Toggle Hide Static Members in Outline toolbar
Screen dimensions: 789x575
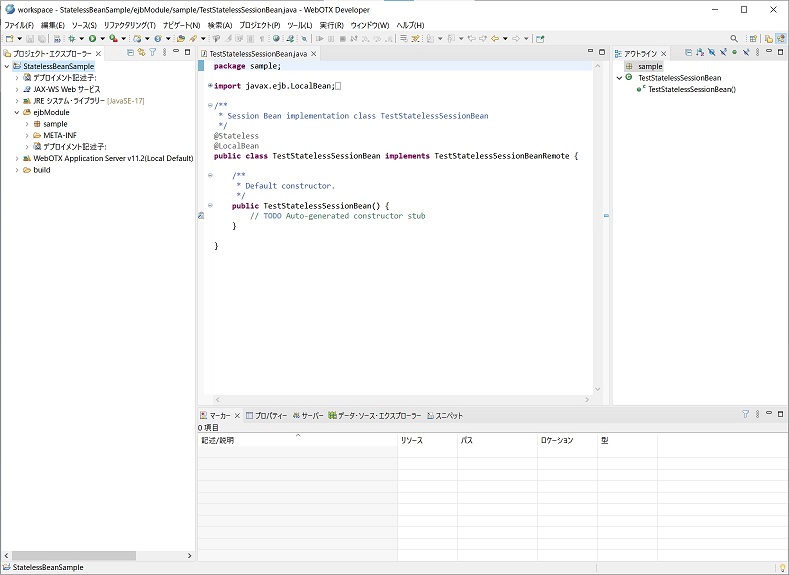(723, 52)
